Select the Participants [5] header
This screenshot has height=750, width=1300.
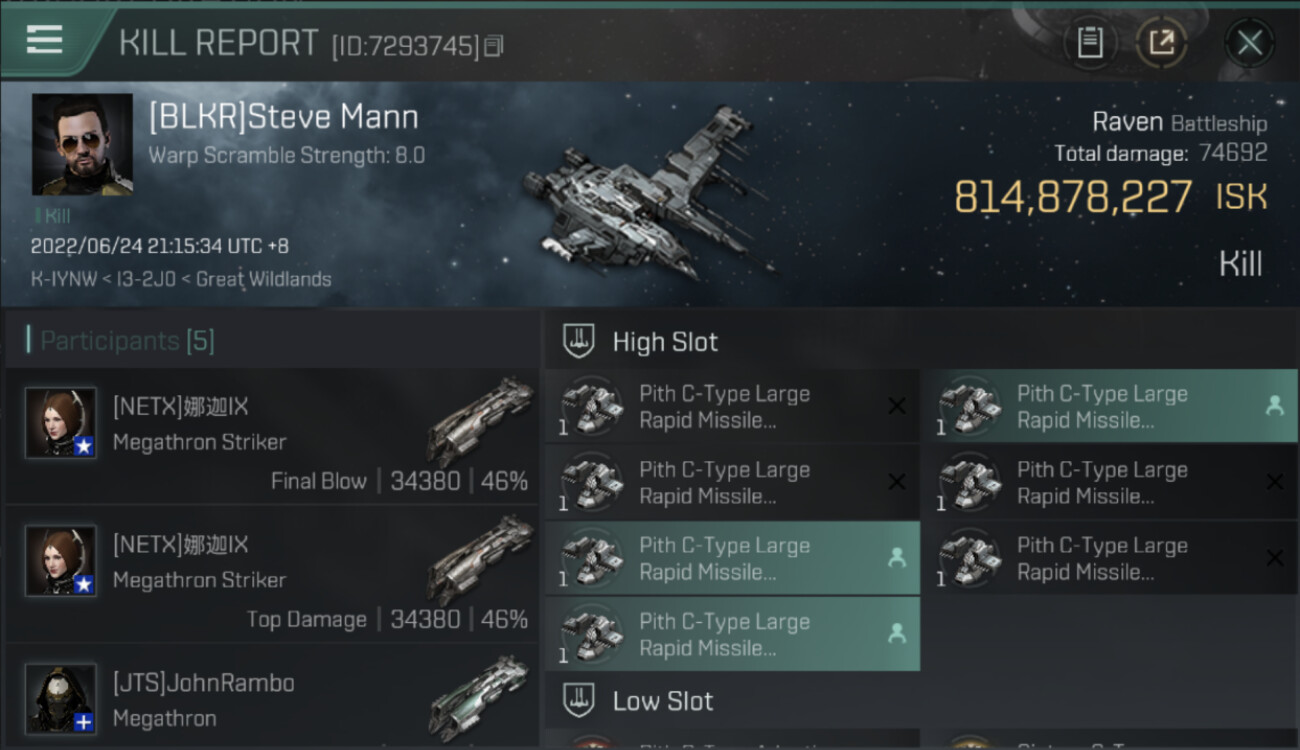[127, 341]
